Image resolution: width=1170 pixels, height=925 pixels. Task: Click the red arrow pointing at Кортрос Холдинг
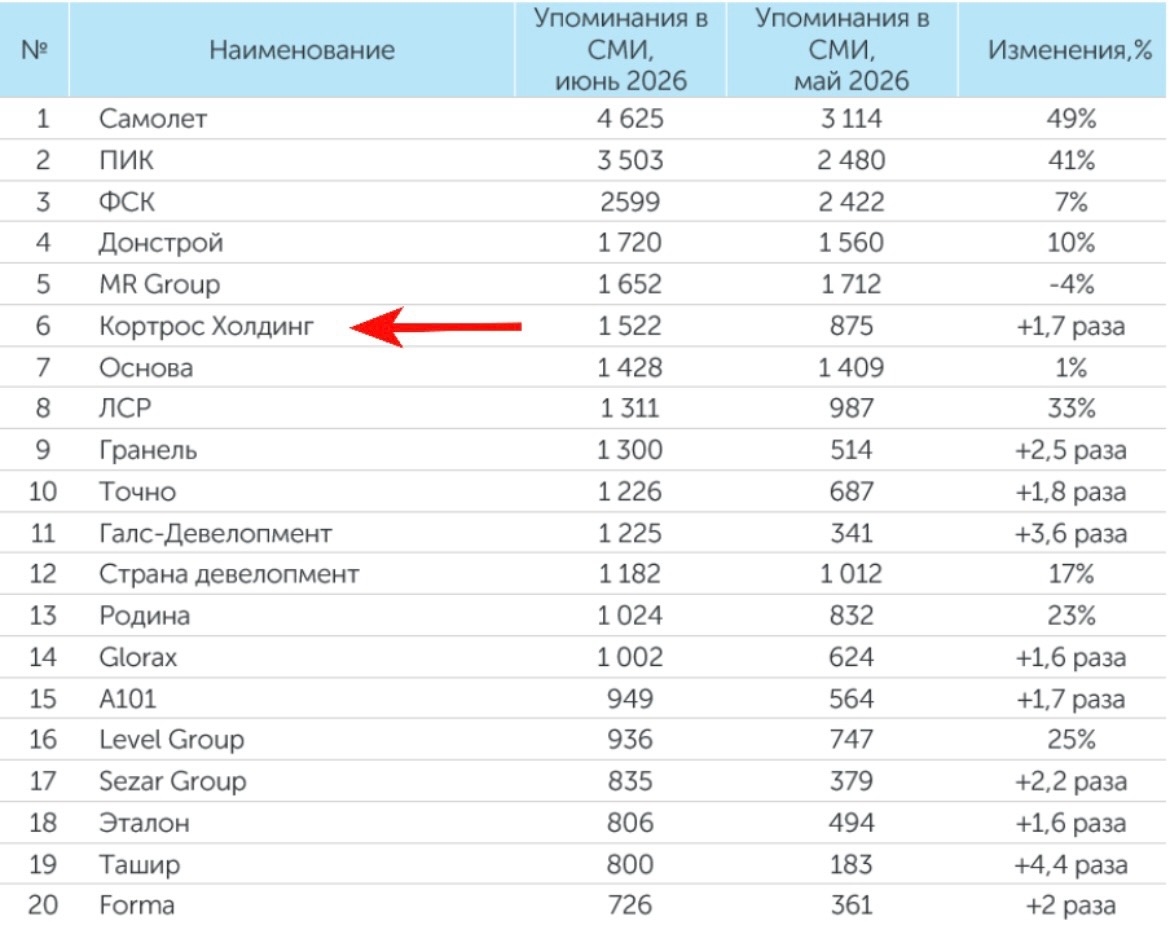tap(436, 327)
